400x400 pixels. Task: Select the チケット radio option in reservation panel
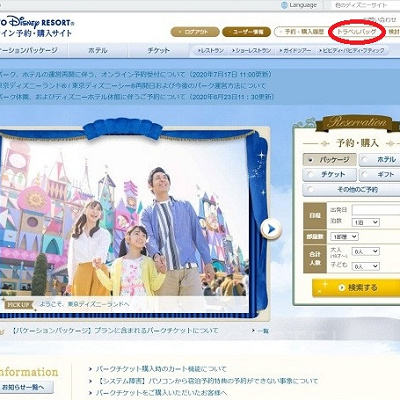[310, 174]
